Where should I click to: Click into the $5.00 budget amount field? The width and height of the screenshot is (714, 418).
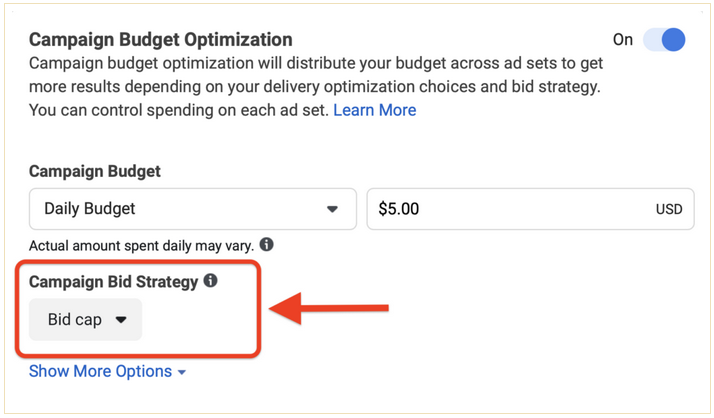(530, 209)
